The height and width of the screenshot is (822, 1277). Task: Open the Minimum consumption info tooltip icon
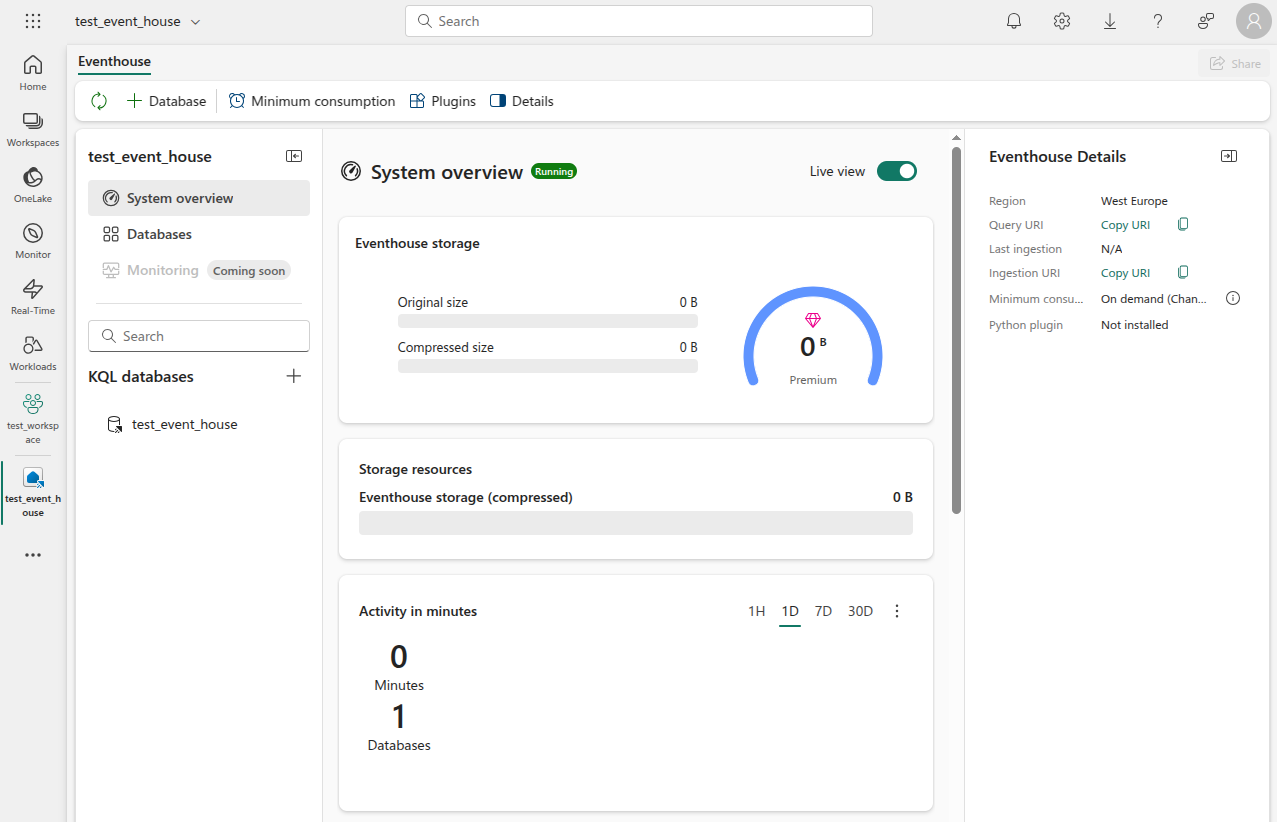pyautogui.click(x=1232, y=297)
